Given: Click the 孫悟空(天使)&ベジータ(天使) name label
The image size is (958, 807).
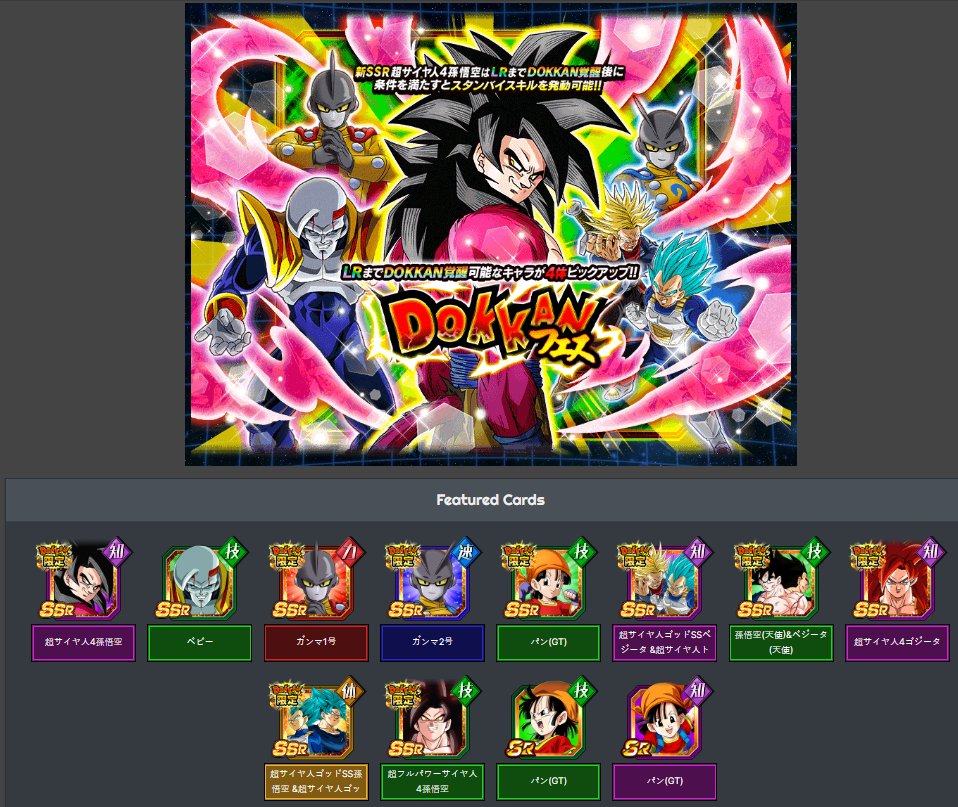Looking at the screenshot, I should click(x=781, y=642).
